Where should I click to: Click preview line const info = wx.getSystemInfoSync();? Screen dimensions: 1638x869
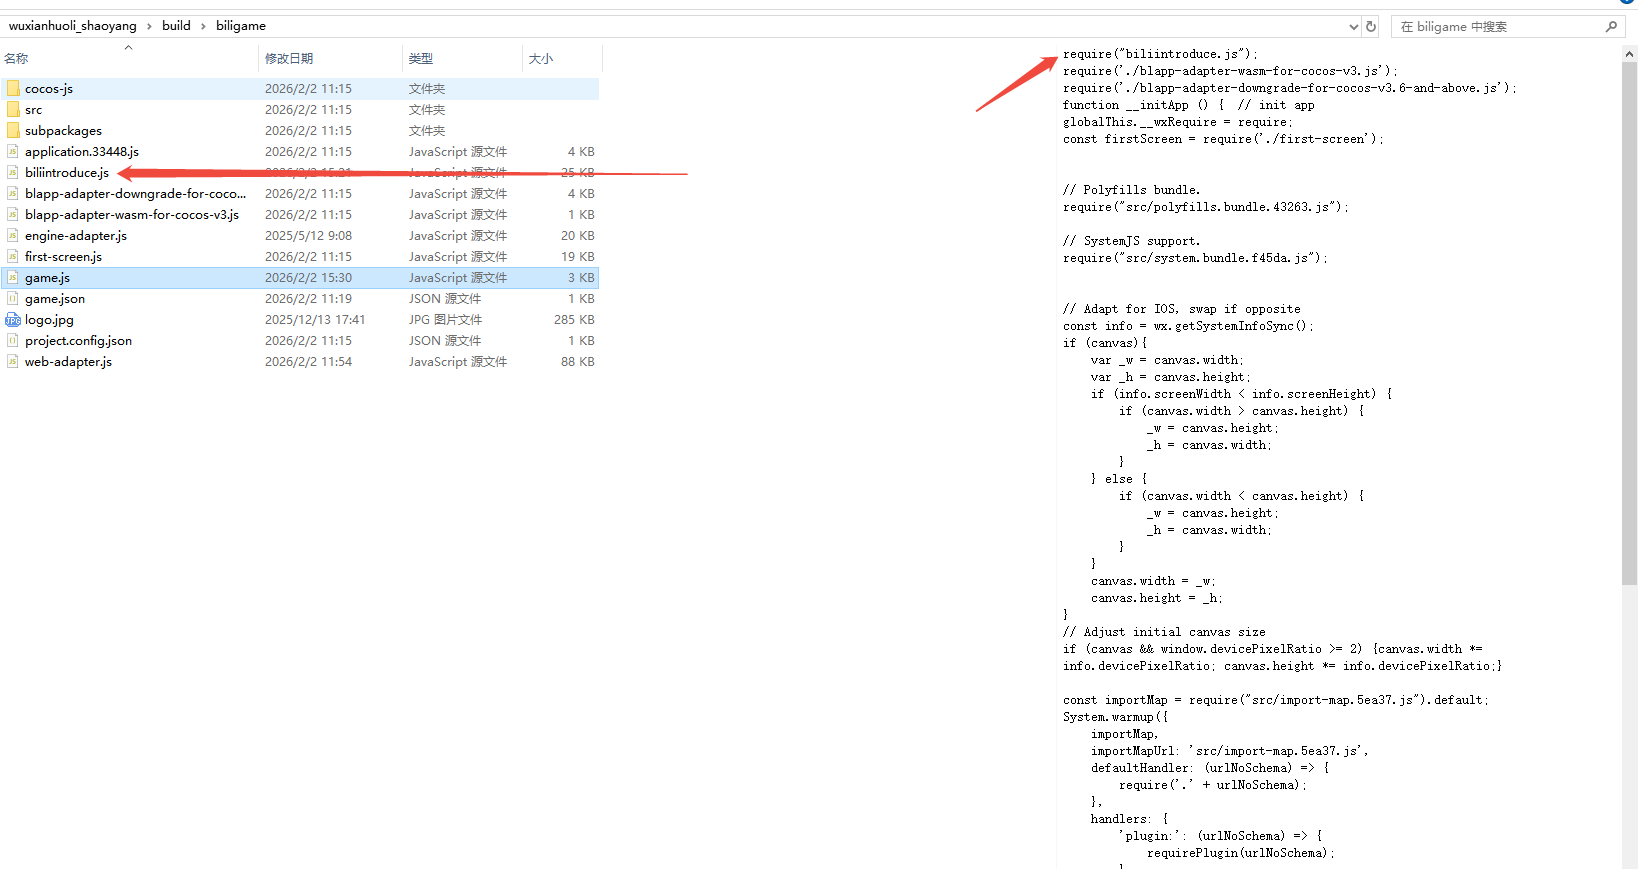(1188, 326)
